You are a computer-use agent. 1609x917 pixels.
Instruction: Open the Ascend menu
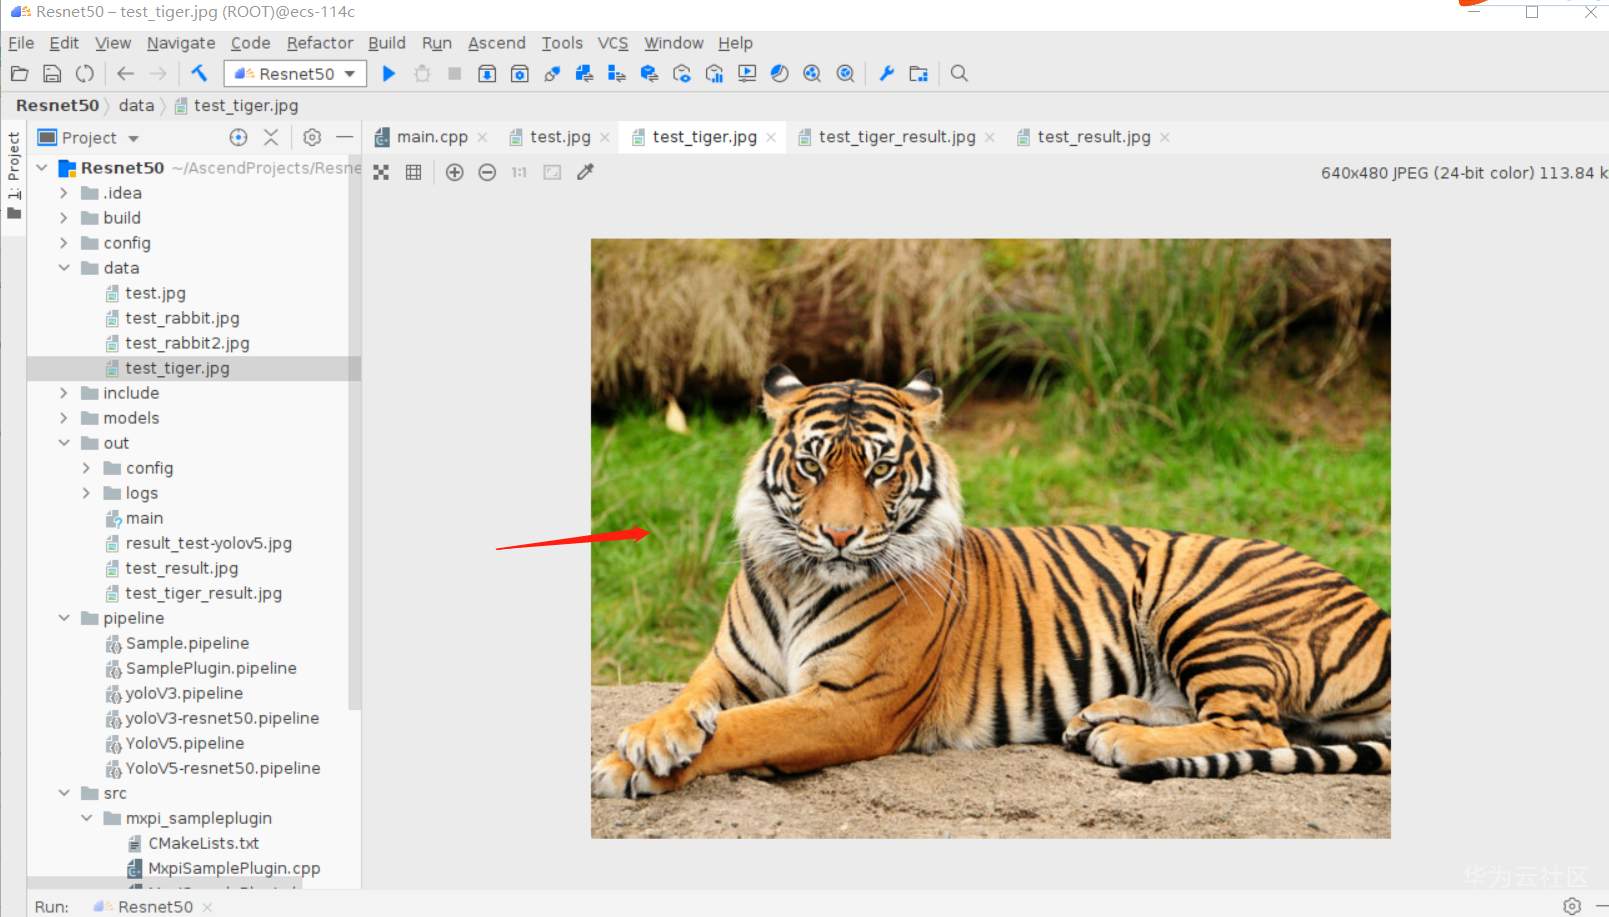click(496, 43)
